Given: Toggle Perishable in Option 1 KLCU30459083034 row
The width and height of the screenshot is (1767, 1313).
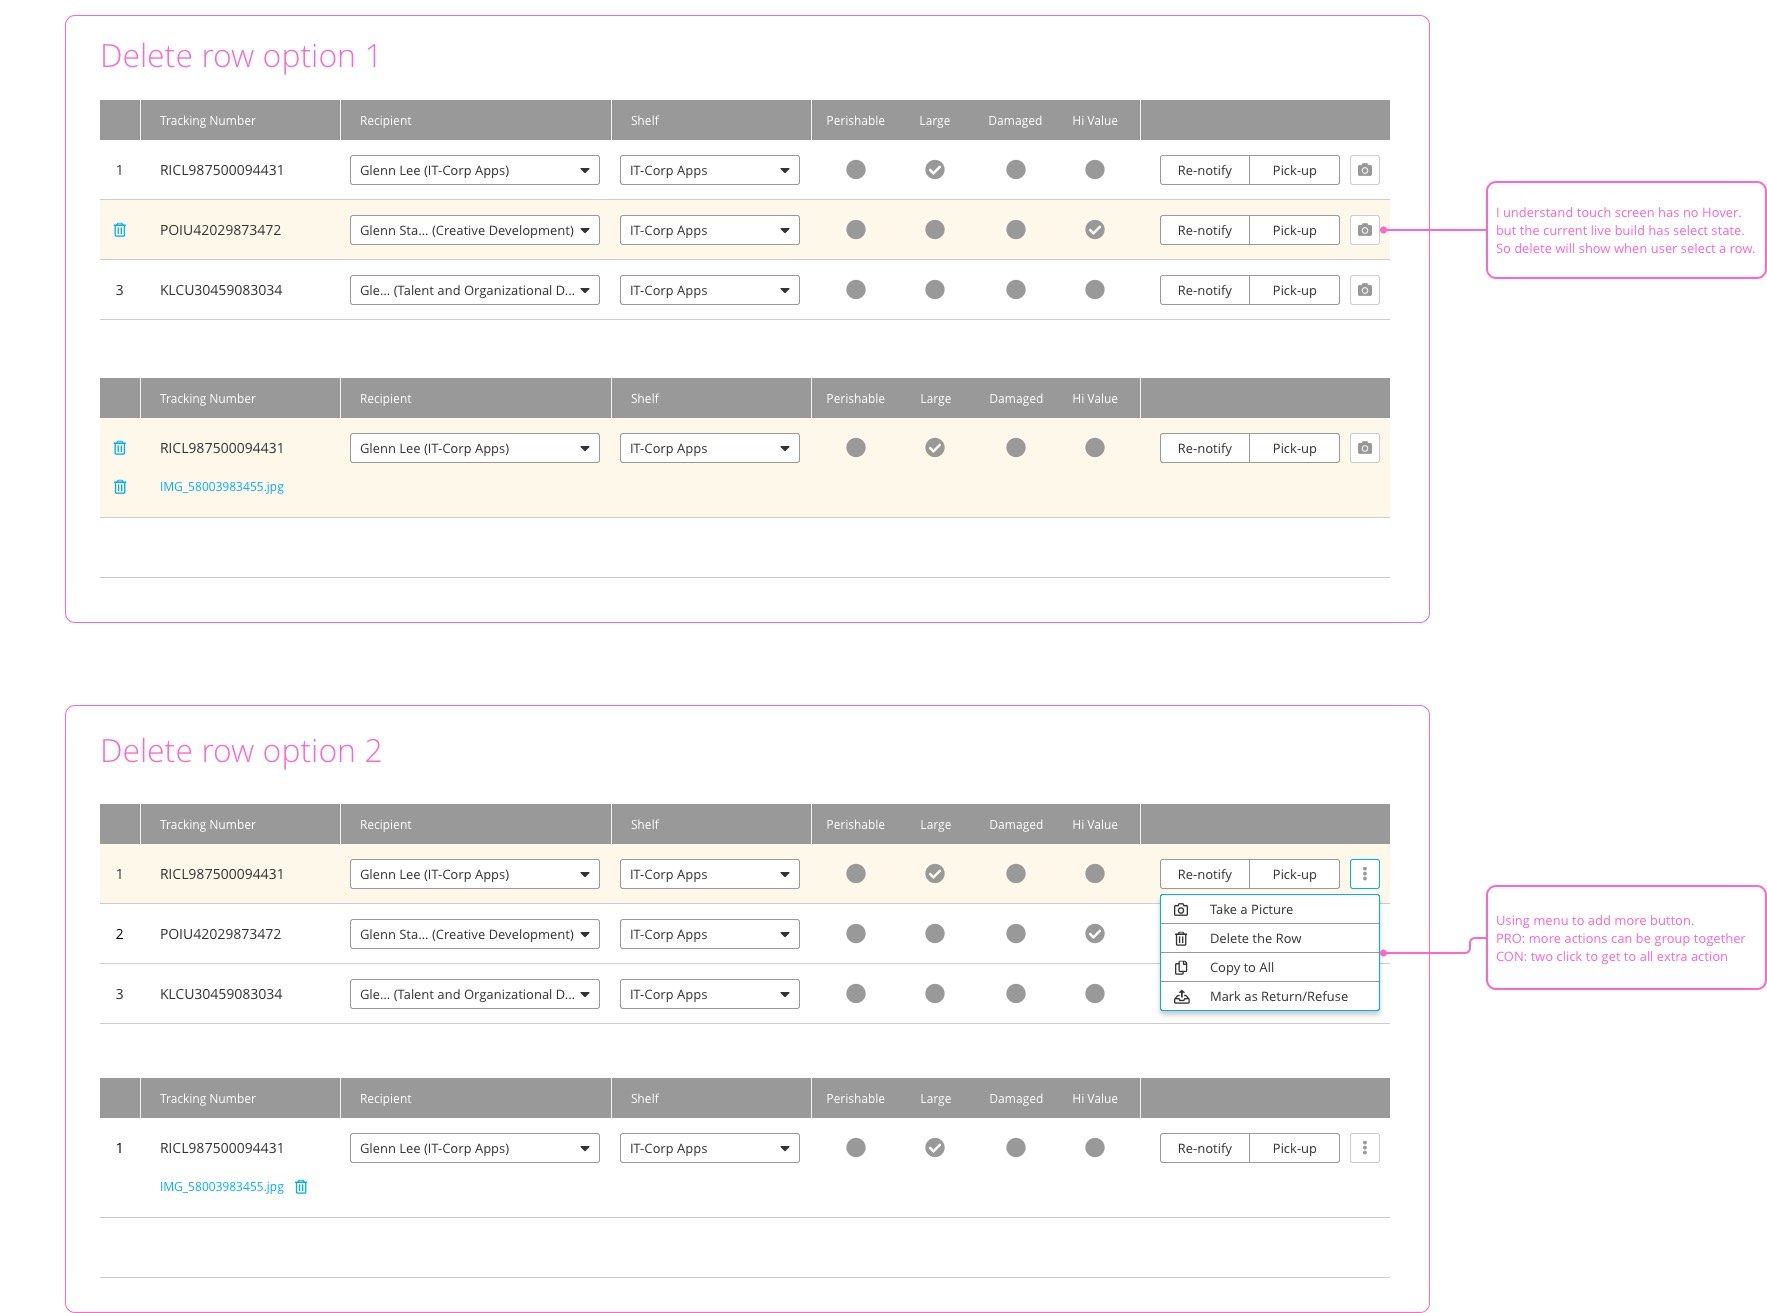Looking at the screenshot, I should [856, 290].
